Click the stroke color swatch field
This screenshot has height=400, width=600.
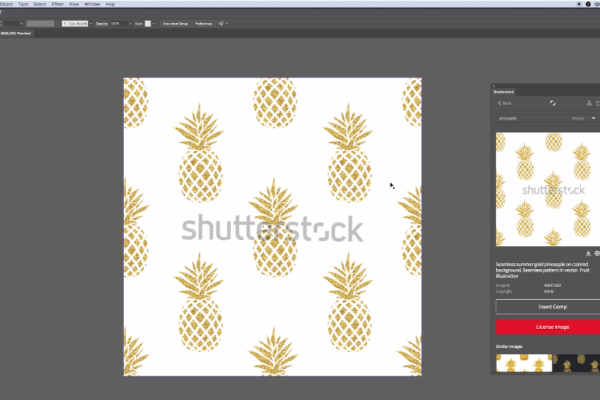(x=40, y=21)
